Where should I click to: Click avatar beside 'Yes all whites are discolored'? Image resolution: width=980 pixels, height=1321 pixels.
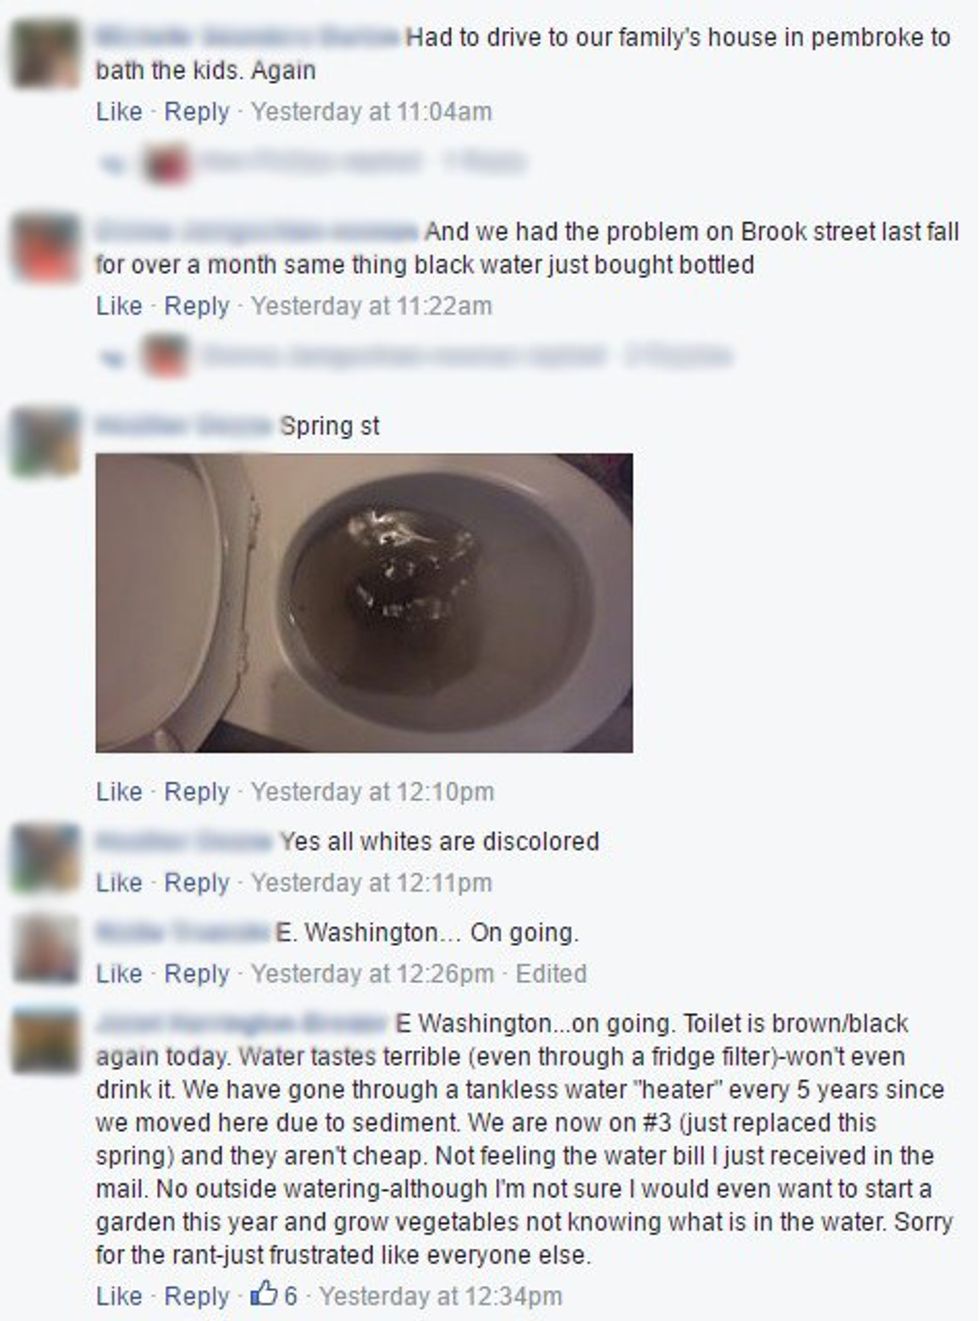(46, 857)
